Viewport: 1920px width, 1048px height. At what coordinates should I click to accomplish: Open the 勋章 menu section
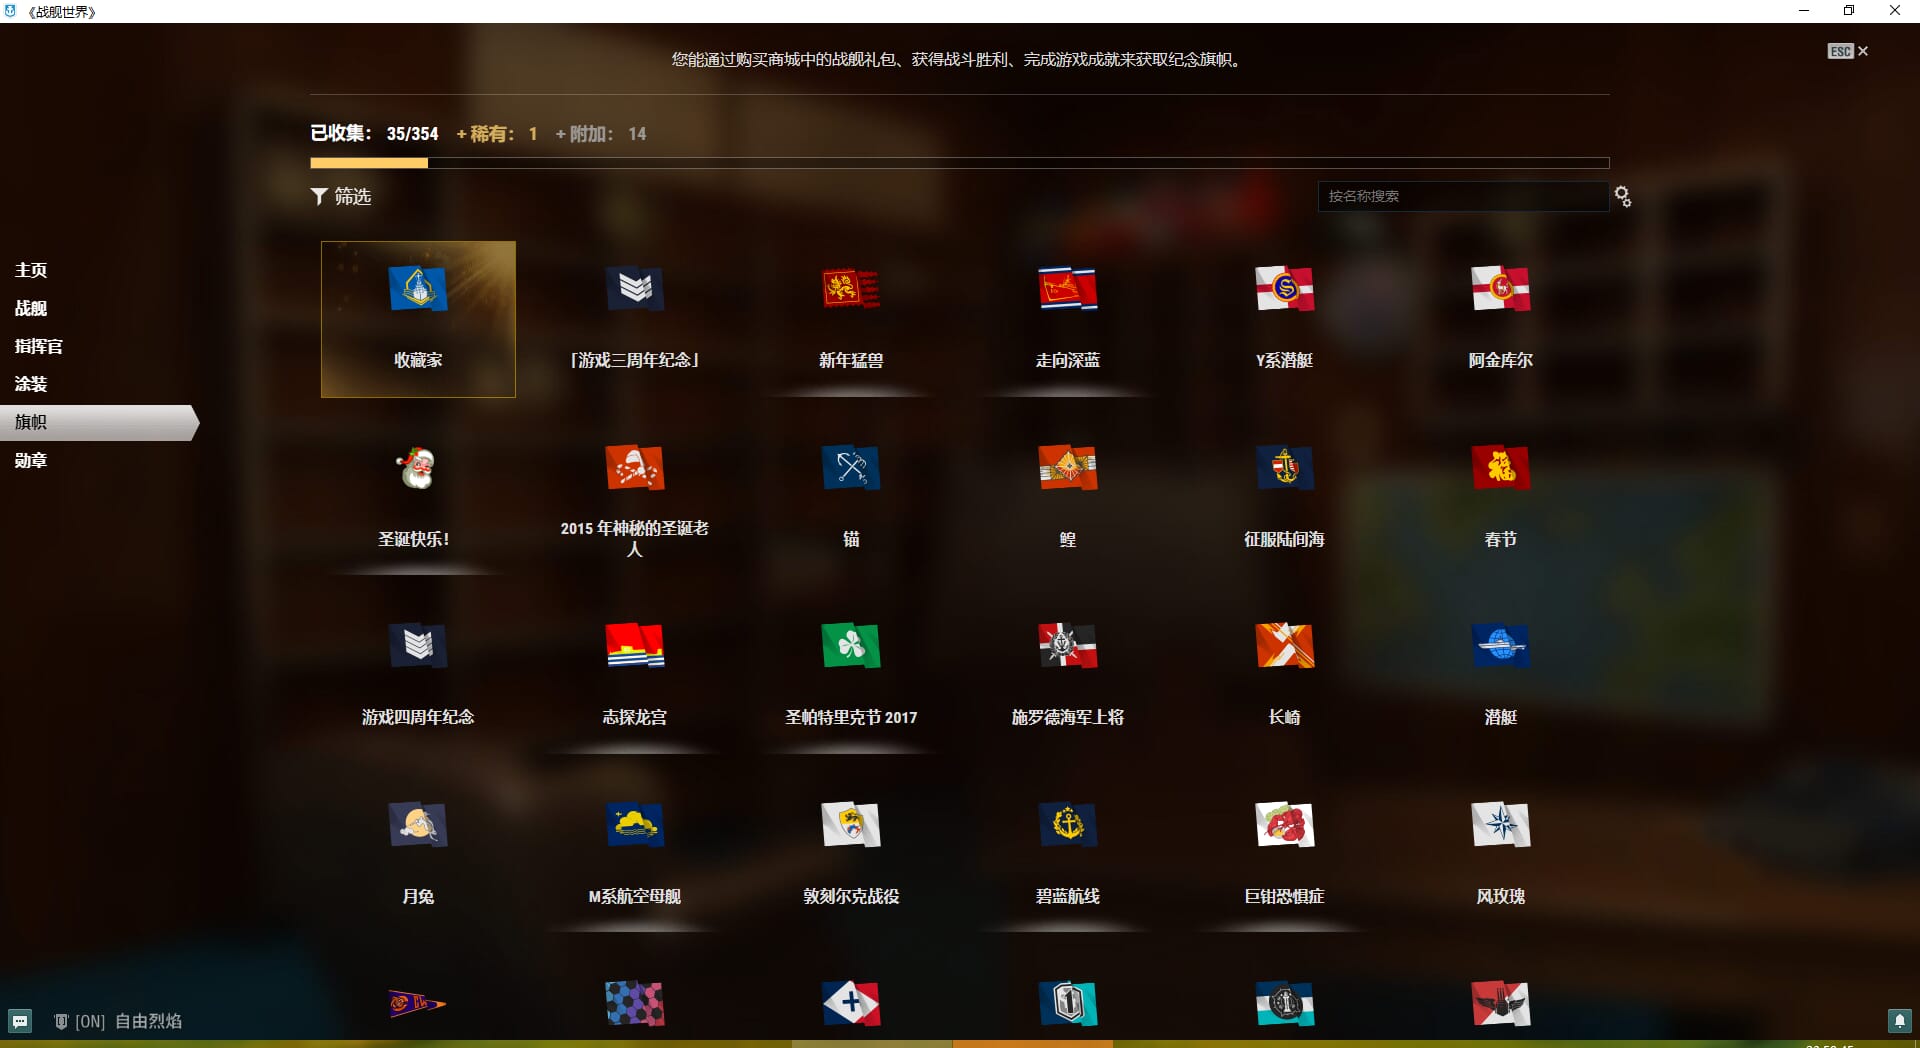coord(31,460)
